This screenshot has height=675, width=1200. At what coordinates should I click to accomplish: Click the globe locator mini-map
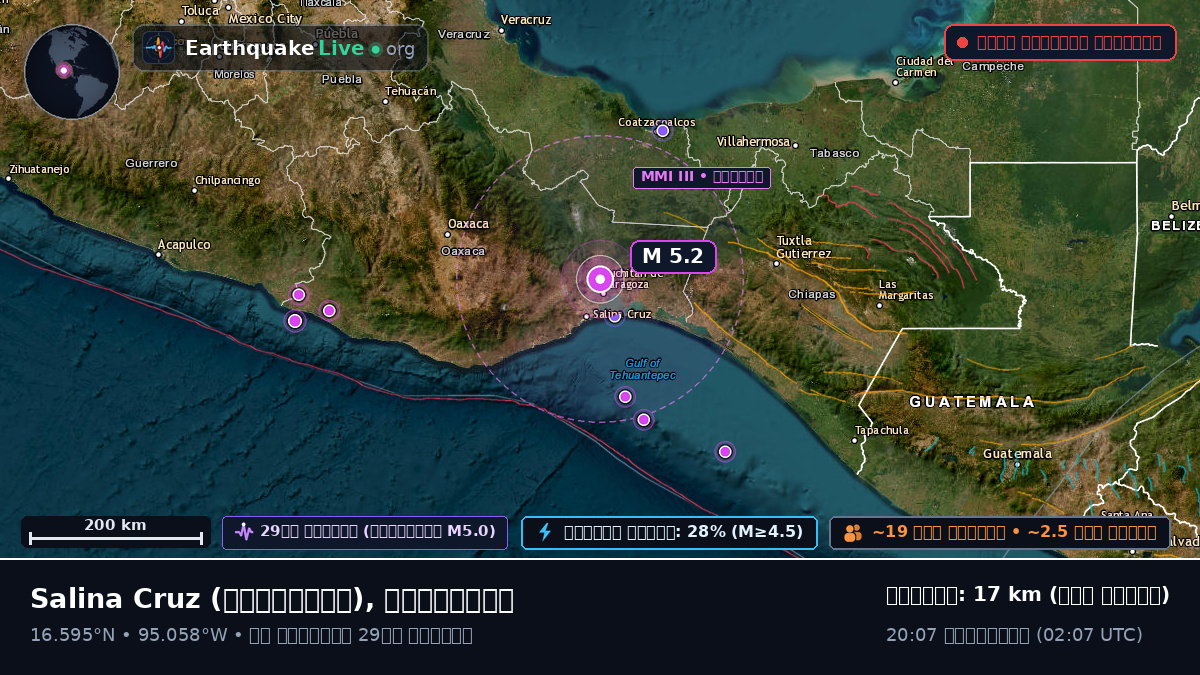tap(72, 72)
